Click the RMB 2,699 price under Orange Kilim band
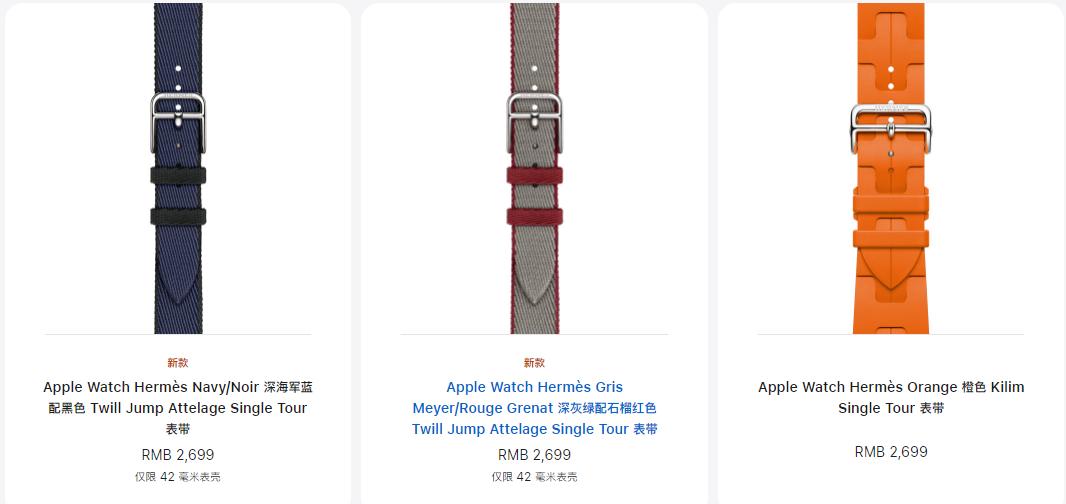Screen dimensions: 1066x504 (891, 452)
